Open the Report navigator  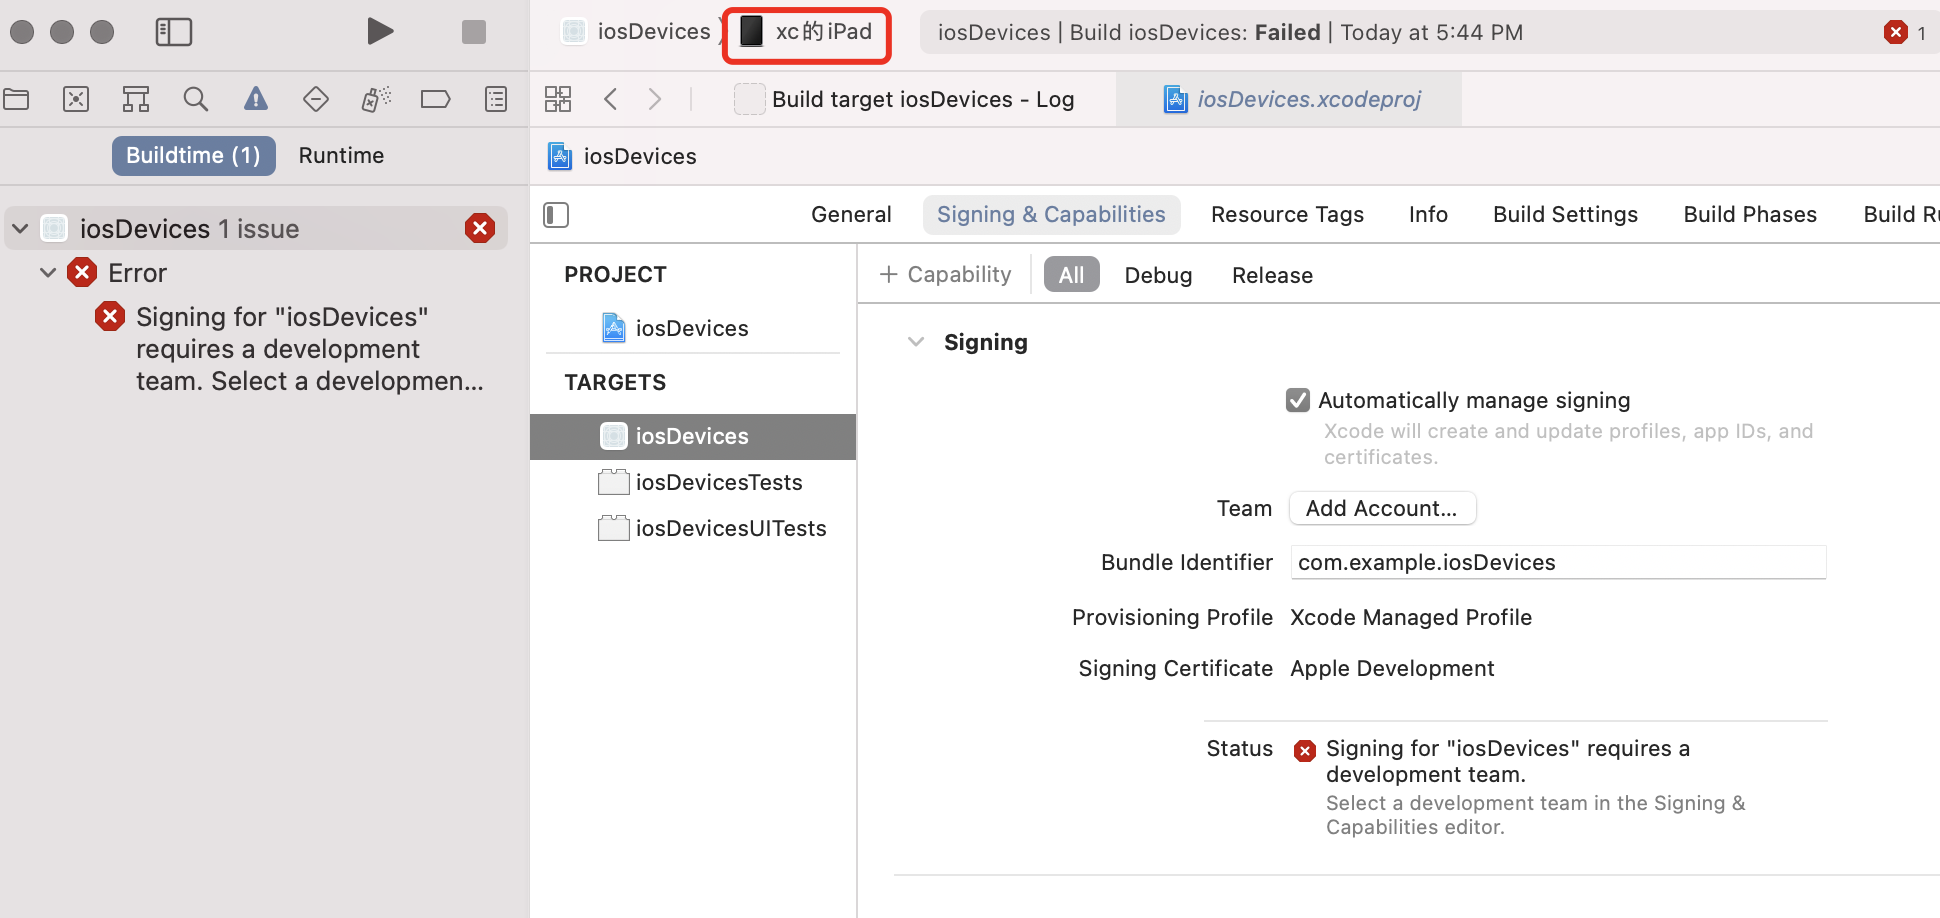[496, 99]
